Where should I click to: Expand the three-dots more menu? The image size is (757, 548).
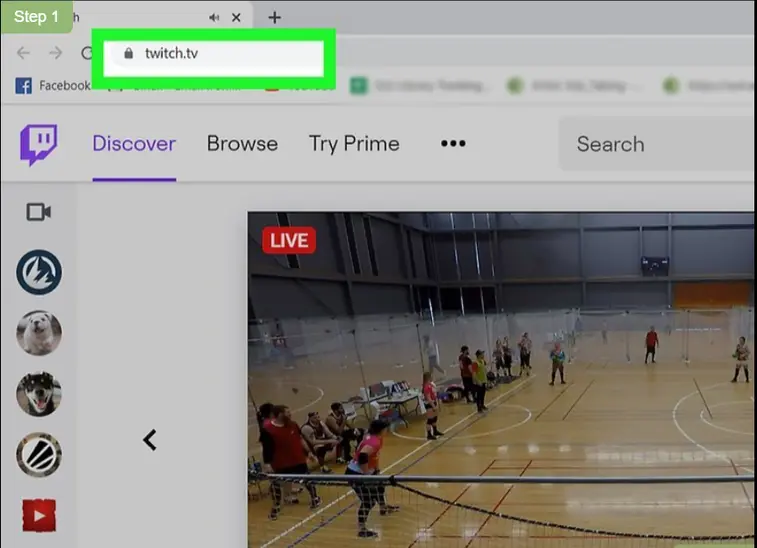(453, 144)
